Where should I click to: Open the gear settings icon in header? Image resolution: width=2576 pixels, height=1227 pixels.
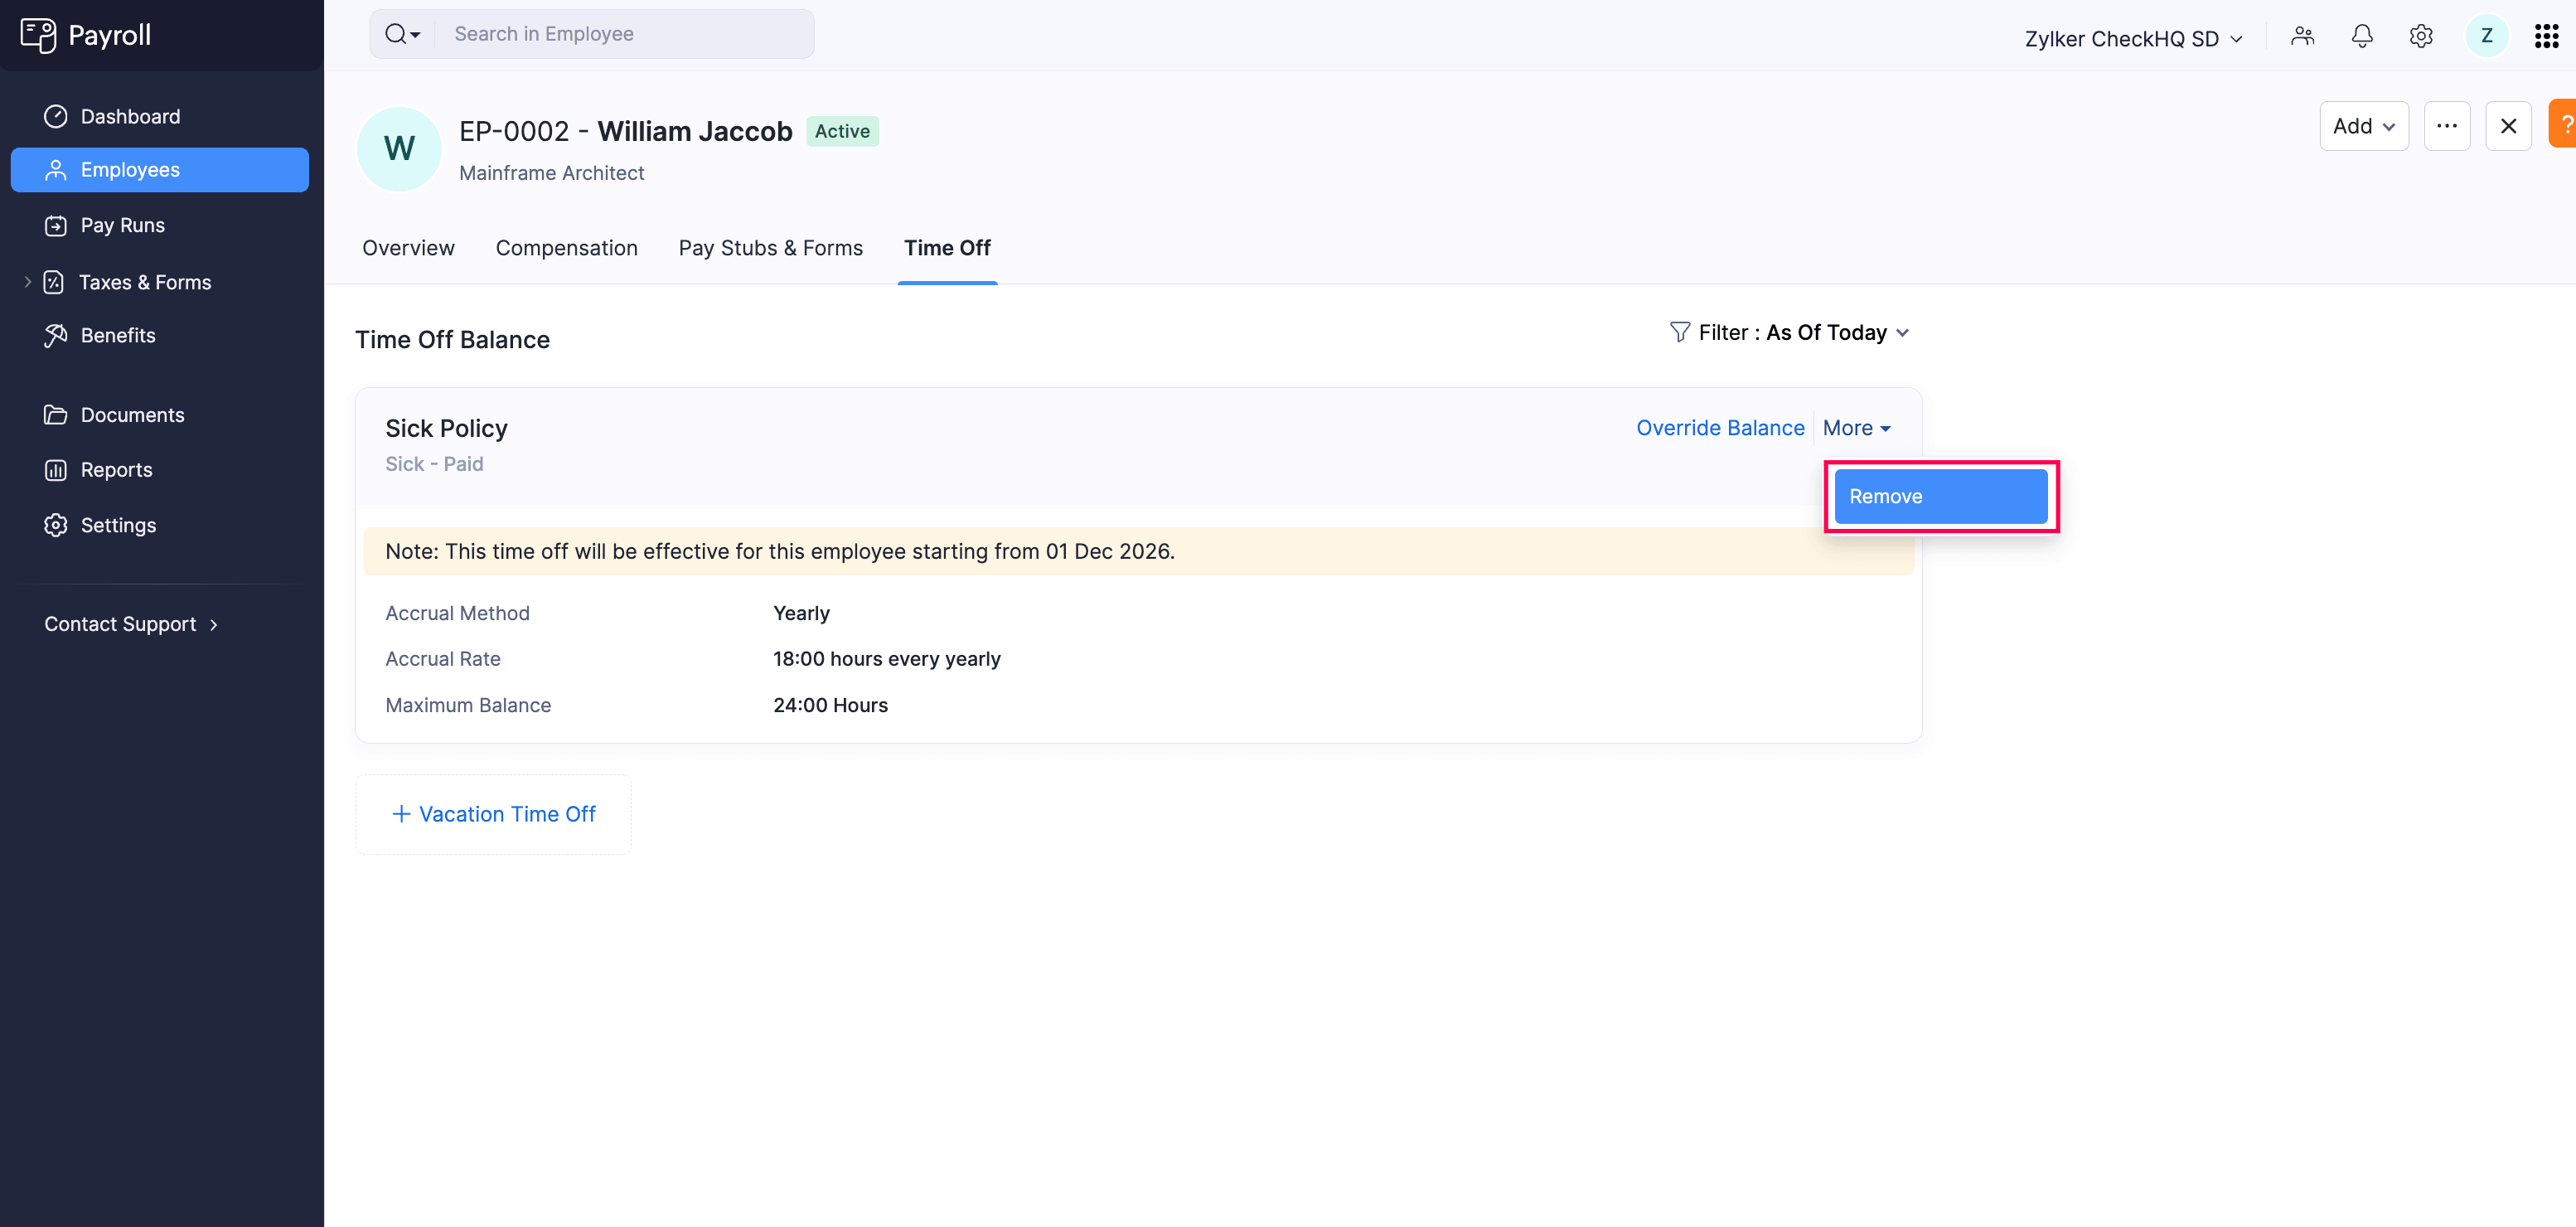pyautogui.click(x=2421, y=37)
